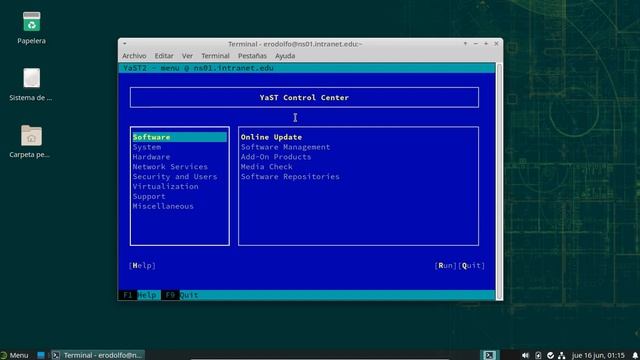Select the Sistema de archivos desktop icon
The image size is (640, 360).
coord(31,78)
